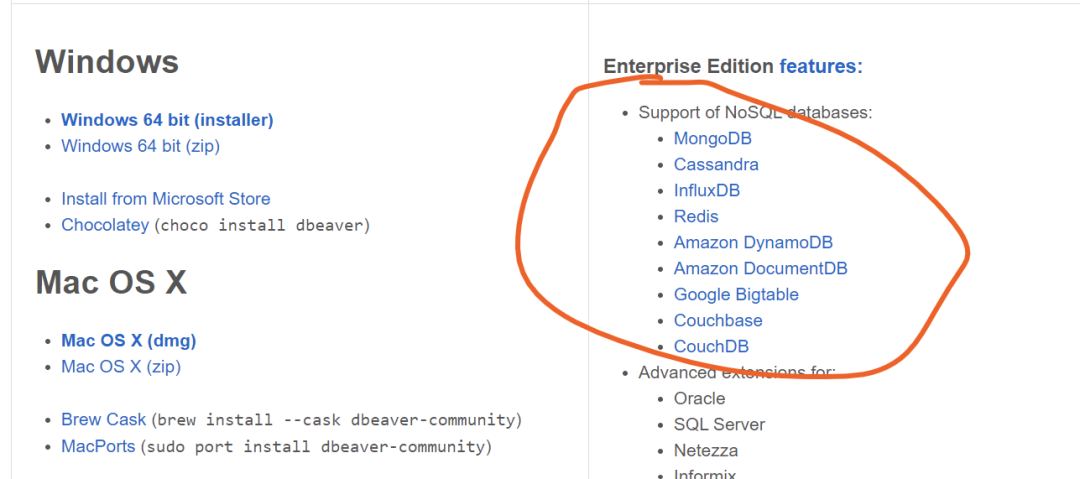Open Install from Microsoft Store link

(x=166, y=199)
